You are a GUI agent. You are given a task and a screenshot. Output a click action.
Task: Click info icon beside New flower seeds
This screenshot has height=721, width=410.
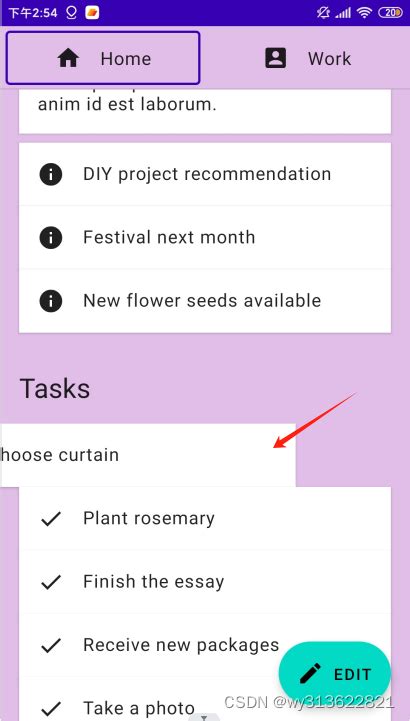[x=51, y=301]
